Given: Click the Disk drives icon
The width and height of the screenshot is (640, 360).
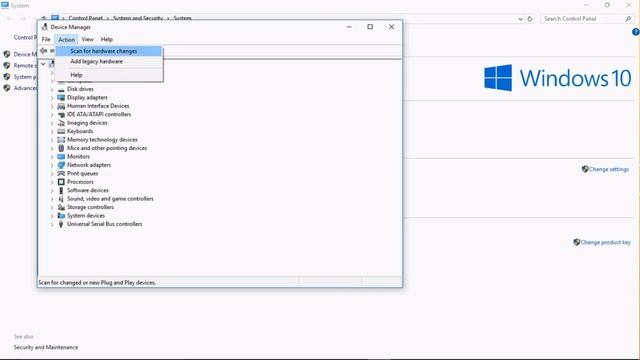Looking at the screenshot, I should [61, 89].
